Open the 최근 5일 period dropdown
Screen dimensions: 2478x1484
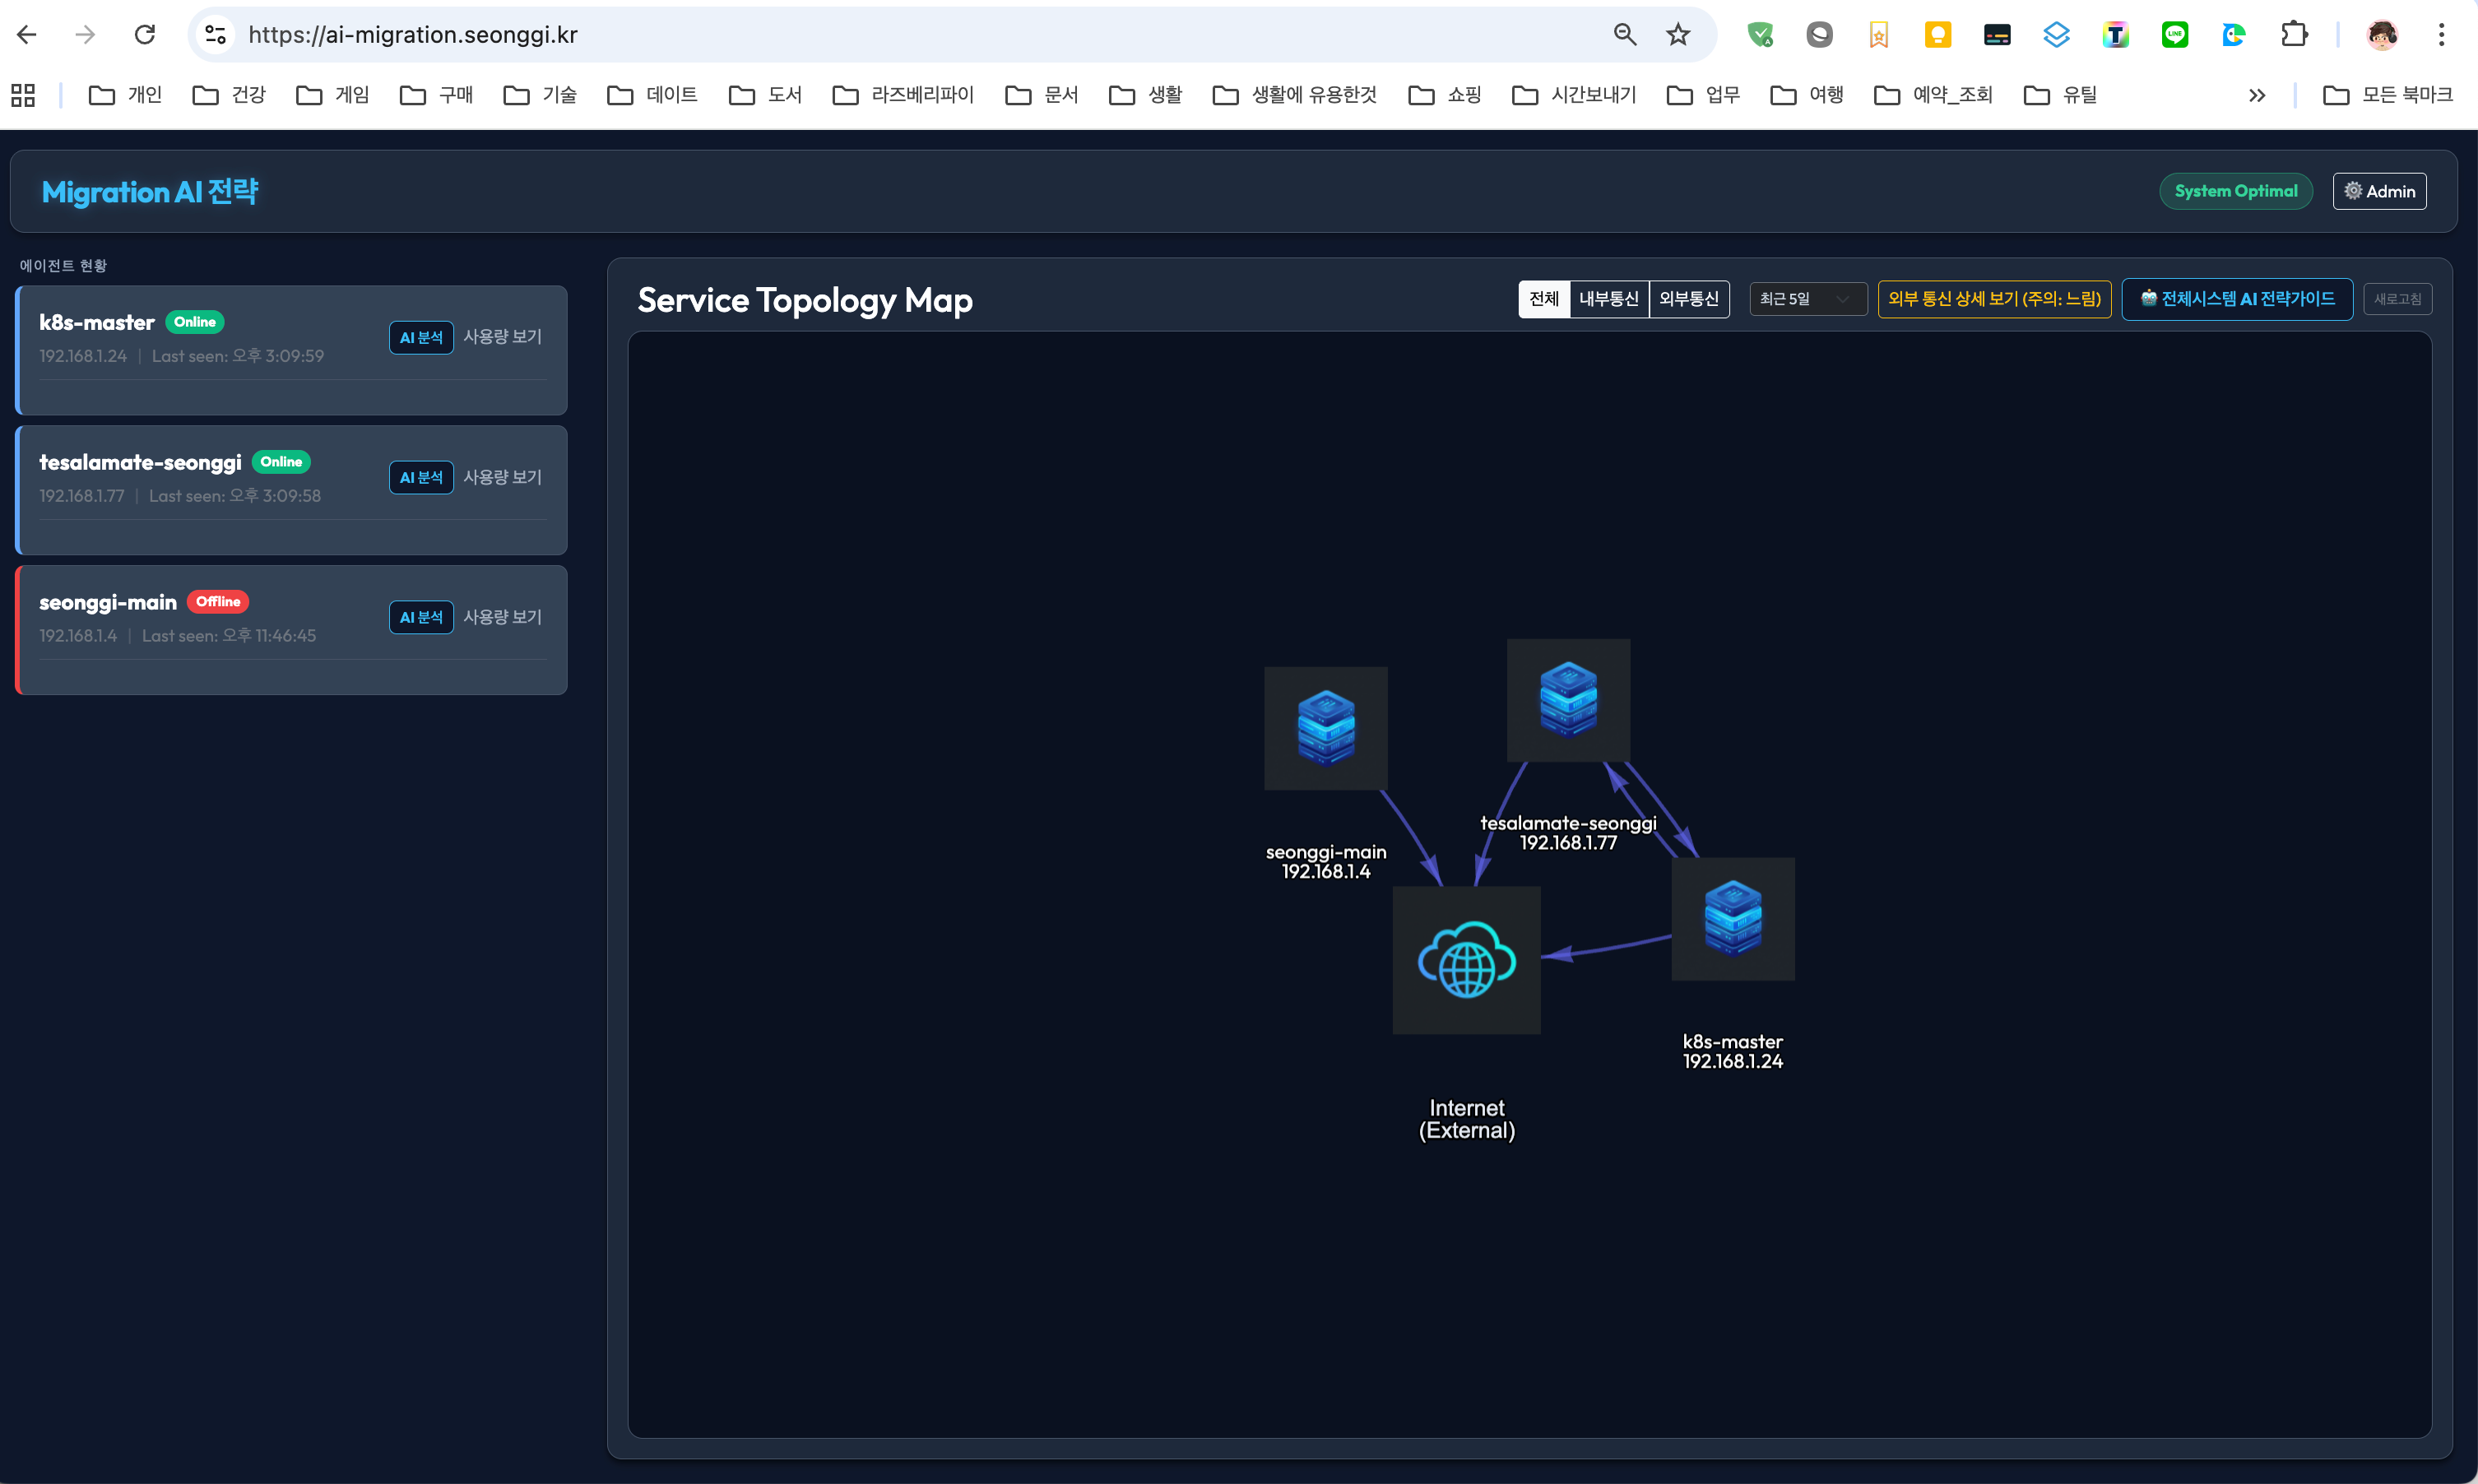(1806, 299)
